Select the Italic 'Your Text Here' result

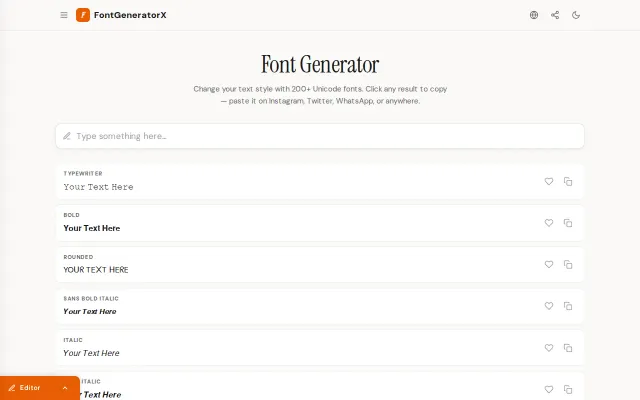(91, 353)
